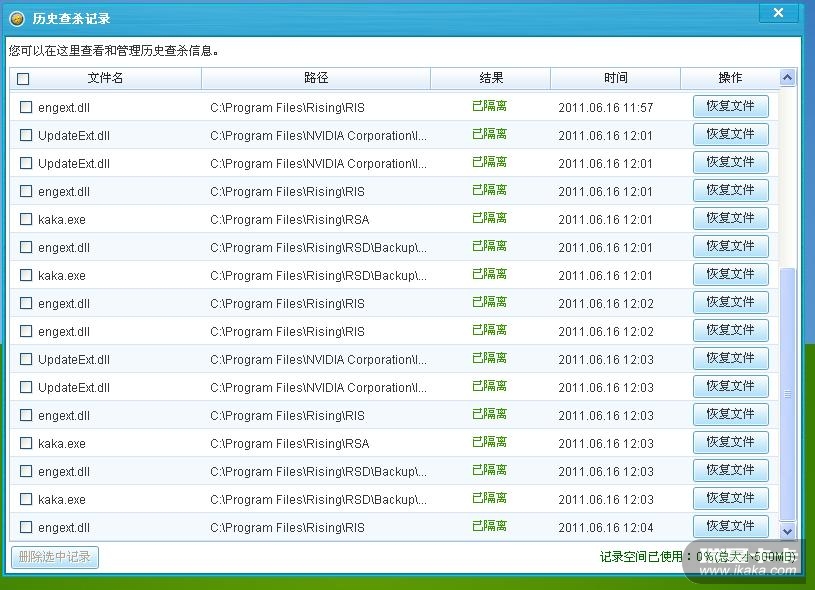Click 恢复文件 for engext.dll RIS at 12:03
Image resolution: width=815 pixels, height=590 pixels.
click(730, 414)
